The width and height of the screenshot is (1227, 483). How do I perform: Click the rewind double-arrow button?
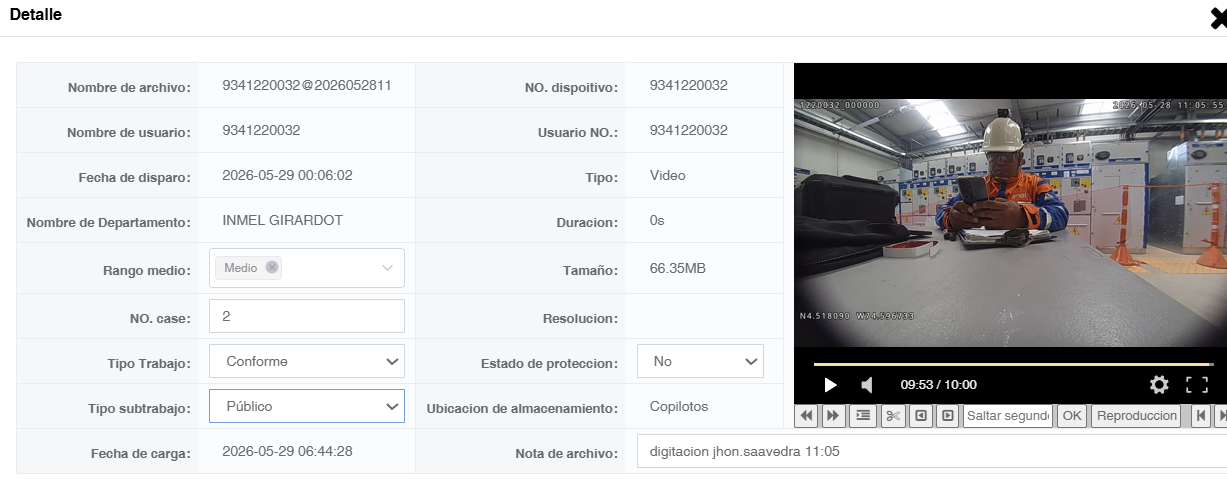click(x=807, y=416)
